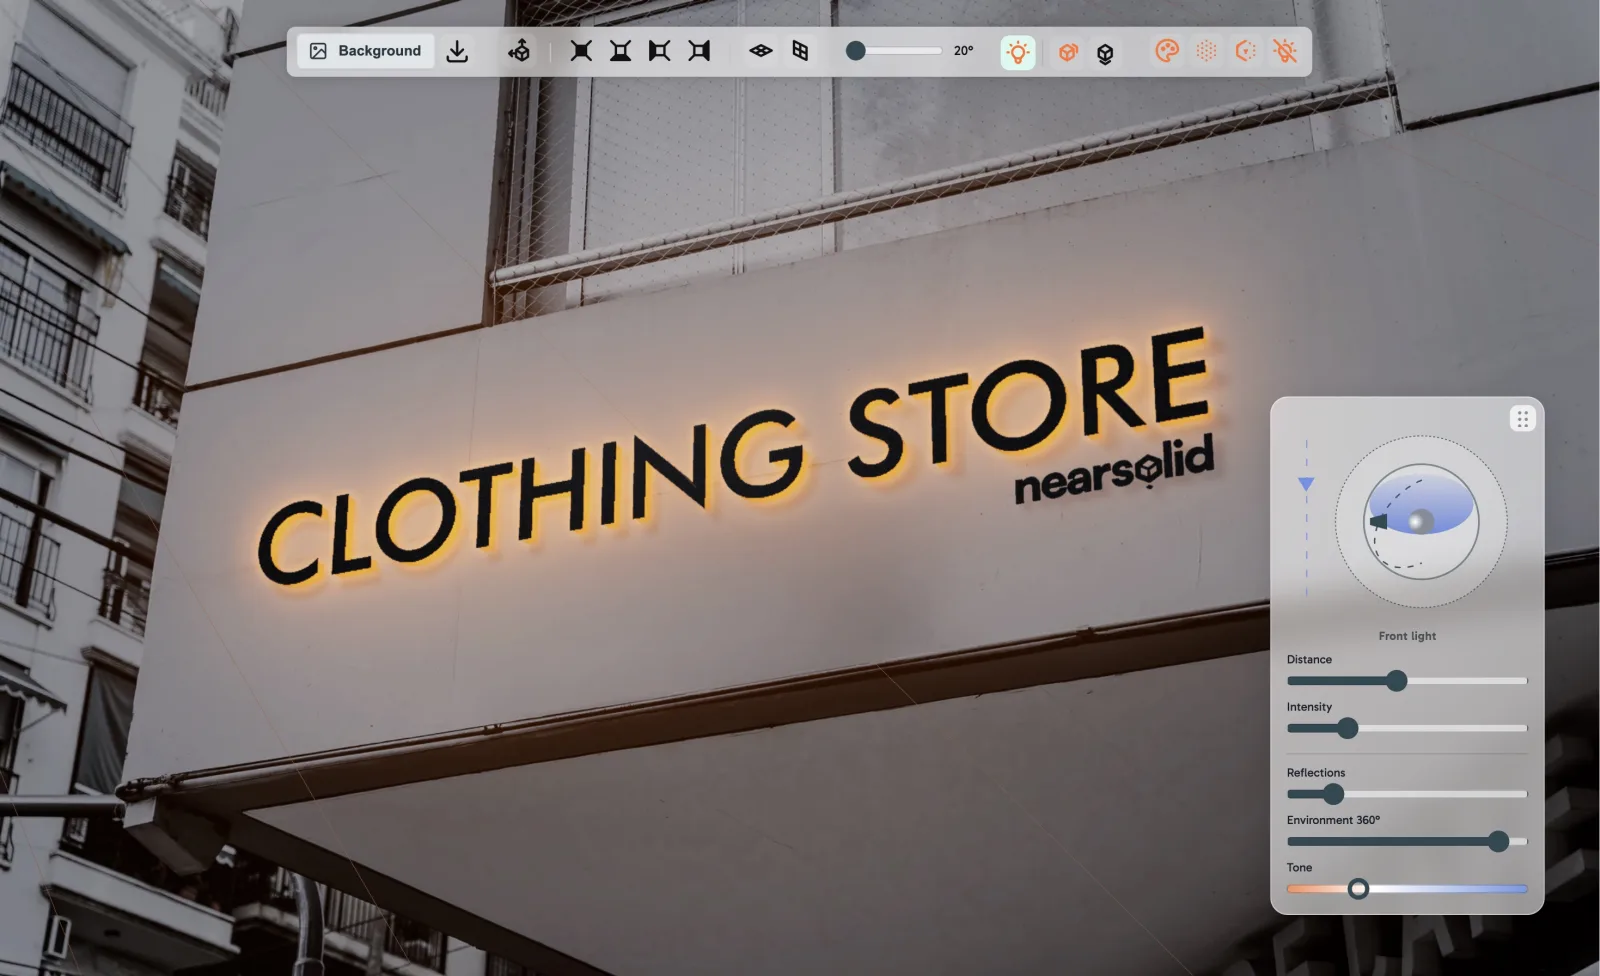Select the third perspective preset icon
Viewport: 1600px width, 976px height.
tap(659, 51)
